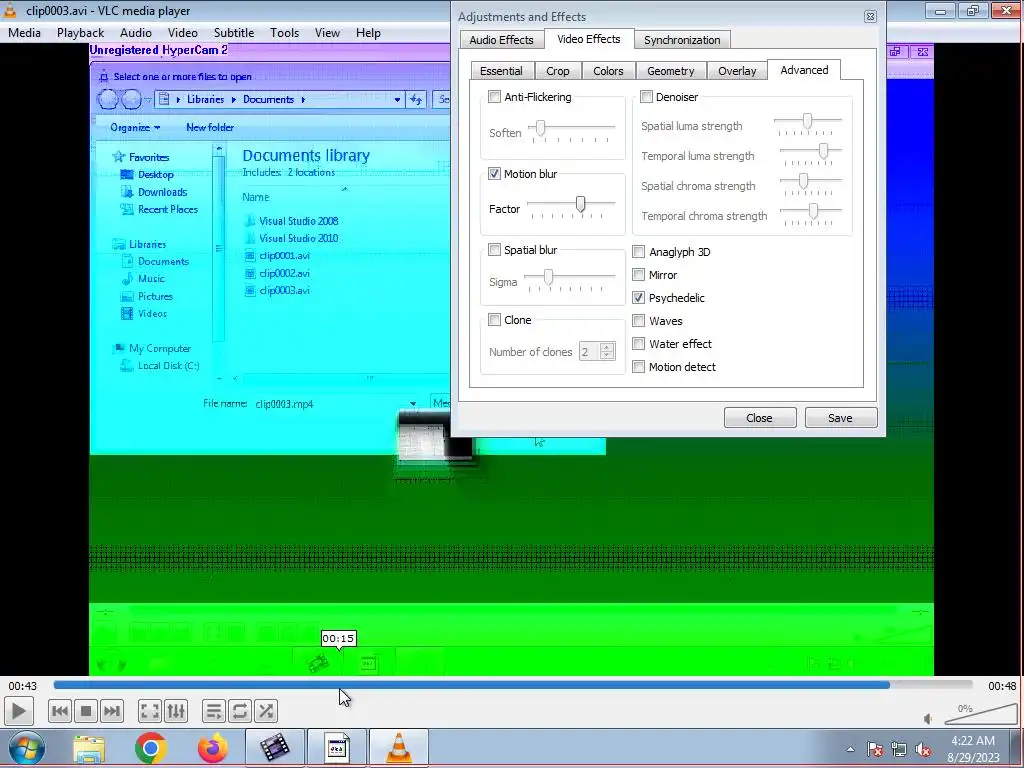This screenshot has width=1024, height=768.
Task: Switch to the VLC cone taskbar icon
Action: [398, 748]
